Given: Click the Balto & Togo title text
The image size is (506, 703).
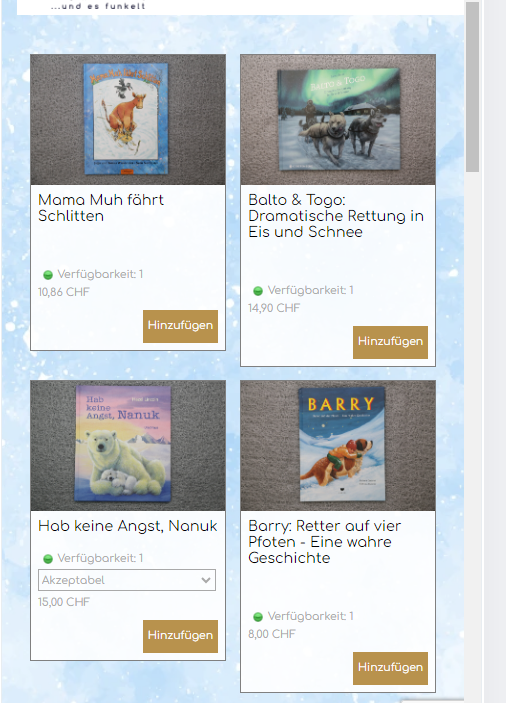Looking at the screenshot, I should 336,216.
